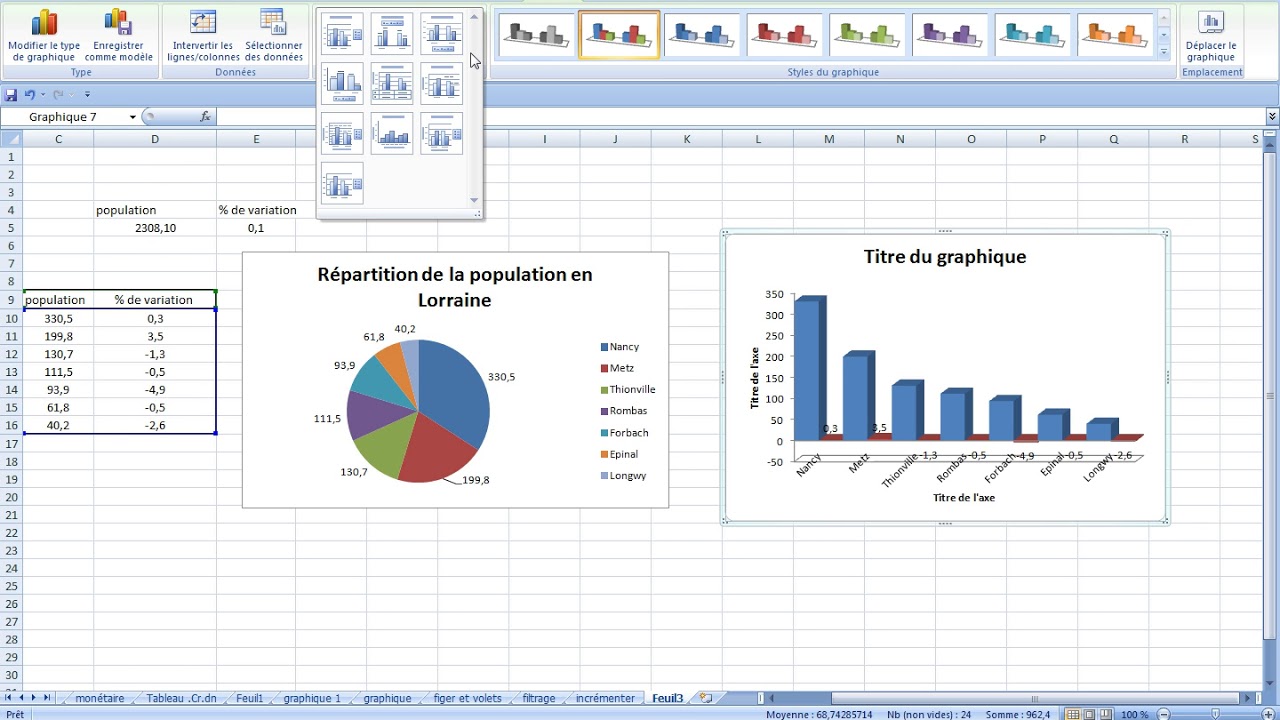1280x720 pixels.
Task: Select cell containing 2308,10
Action: [x=155, y=228]
